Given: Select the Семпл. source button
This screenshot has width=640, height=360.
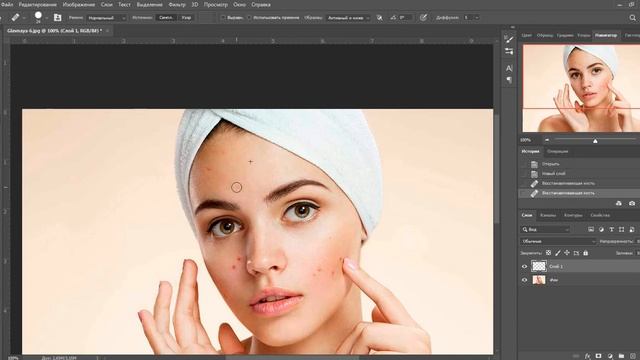Looking at the screenshot, I should [166, 18].
